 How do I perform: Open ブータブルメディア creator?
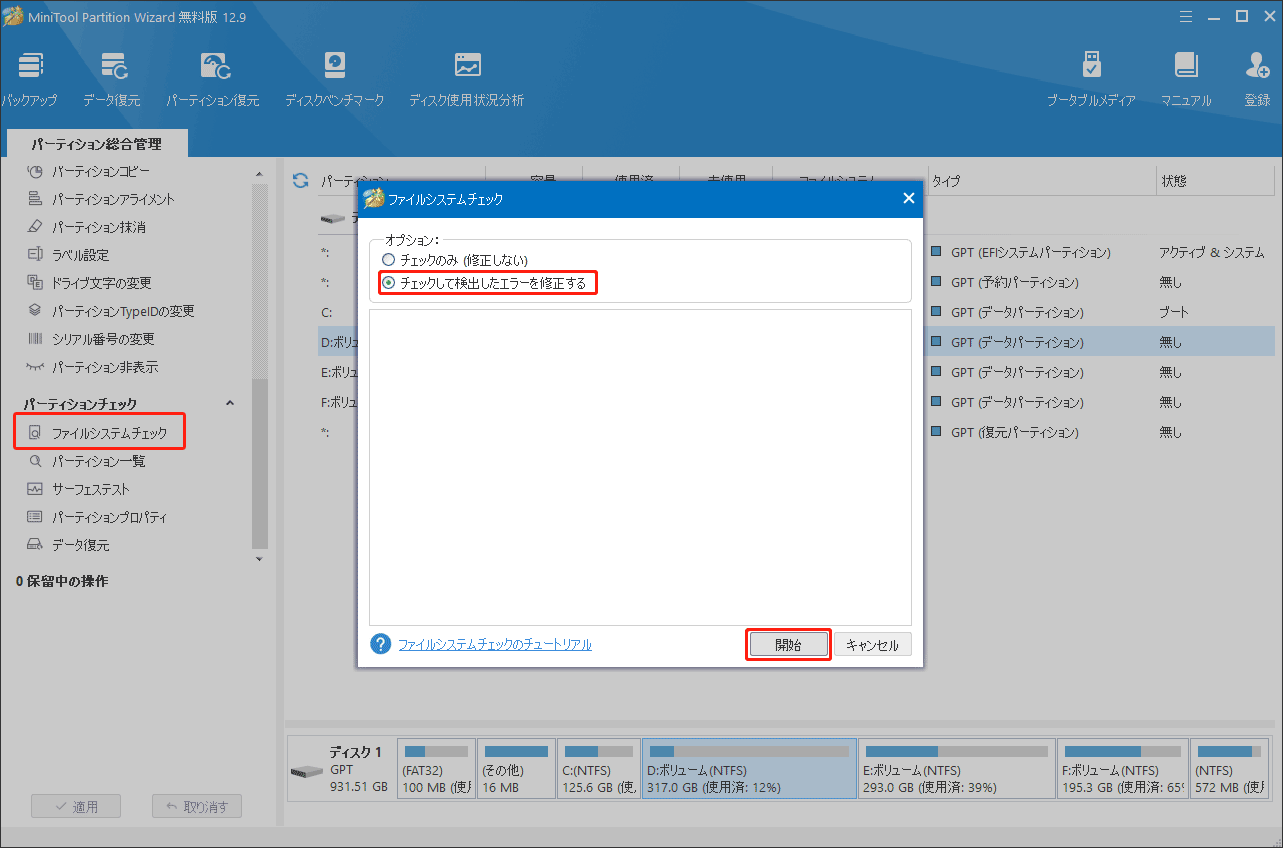1091,80
